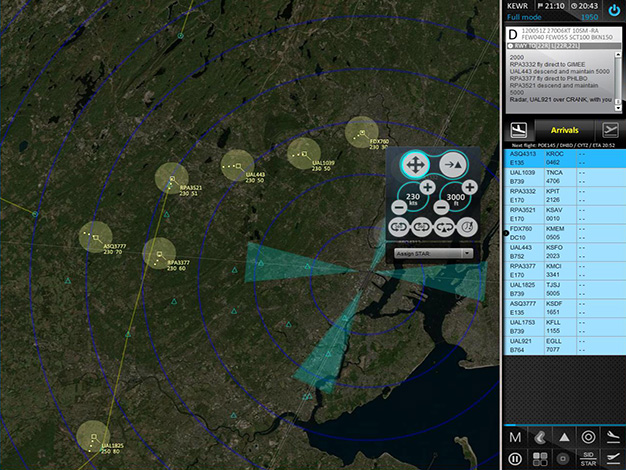626x470 pixels.
Task: Click the RPA3377 aircraft target on radar
Action: 160,254
